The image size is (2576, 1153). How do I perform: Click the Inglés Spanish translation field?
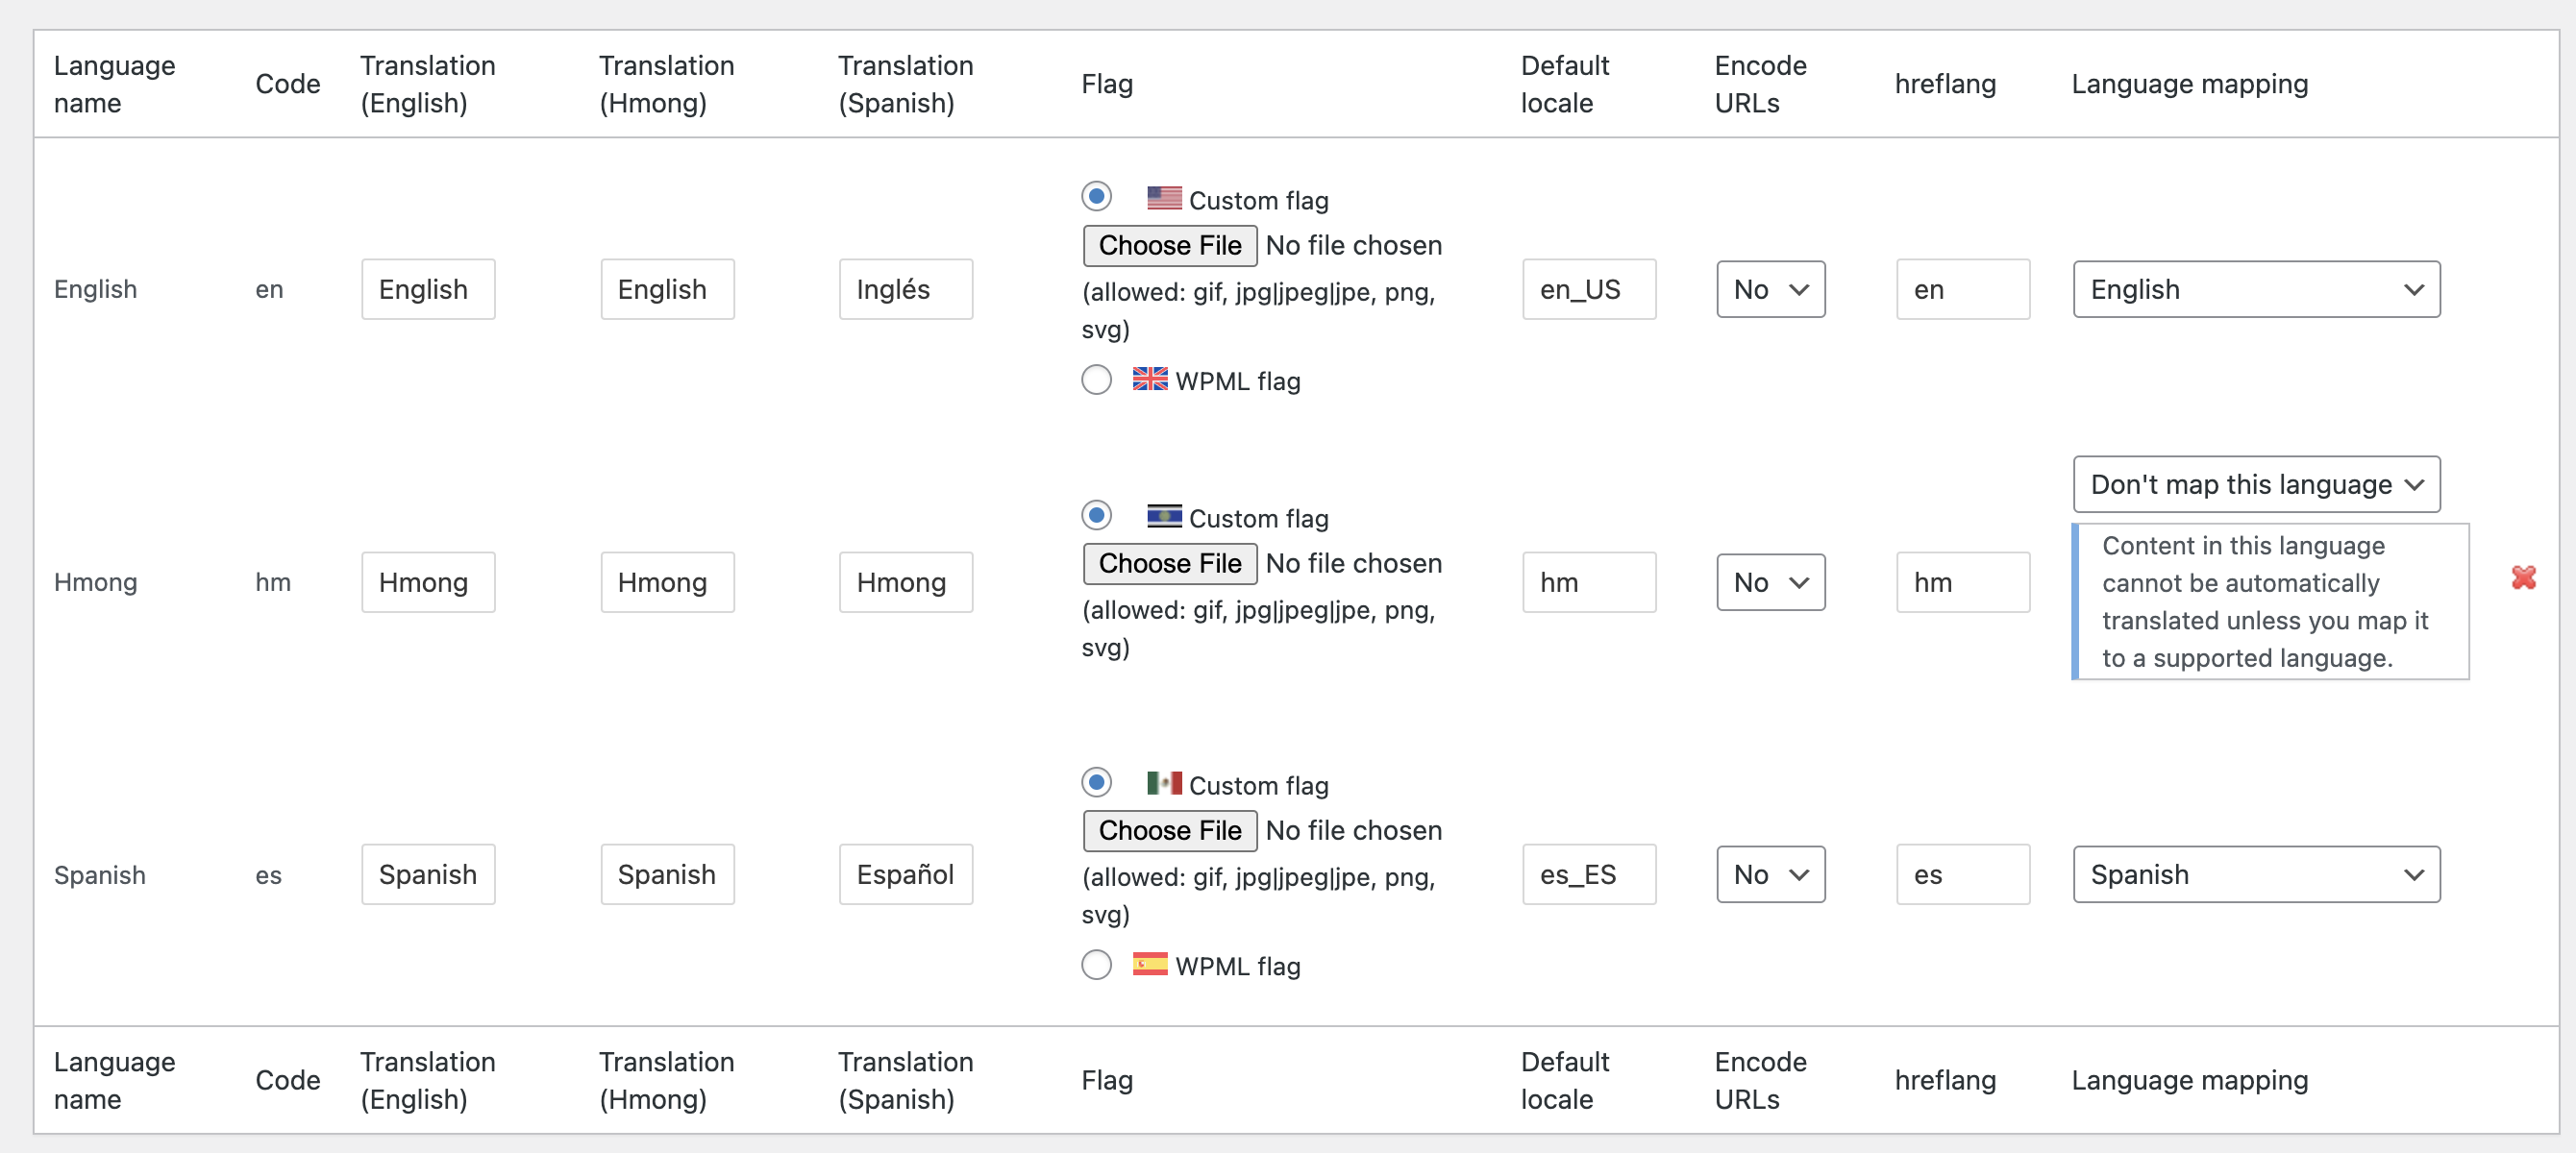[906, 289]
